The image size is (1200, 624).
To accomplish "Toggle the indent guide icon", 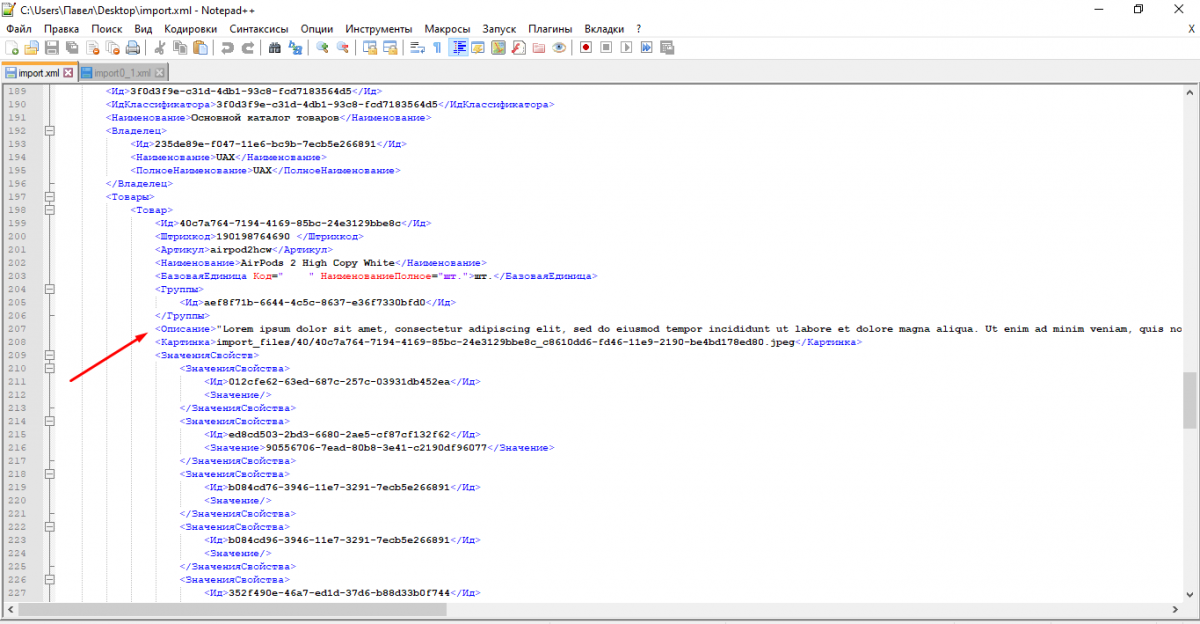I will tap(460, 47).
